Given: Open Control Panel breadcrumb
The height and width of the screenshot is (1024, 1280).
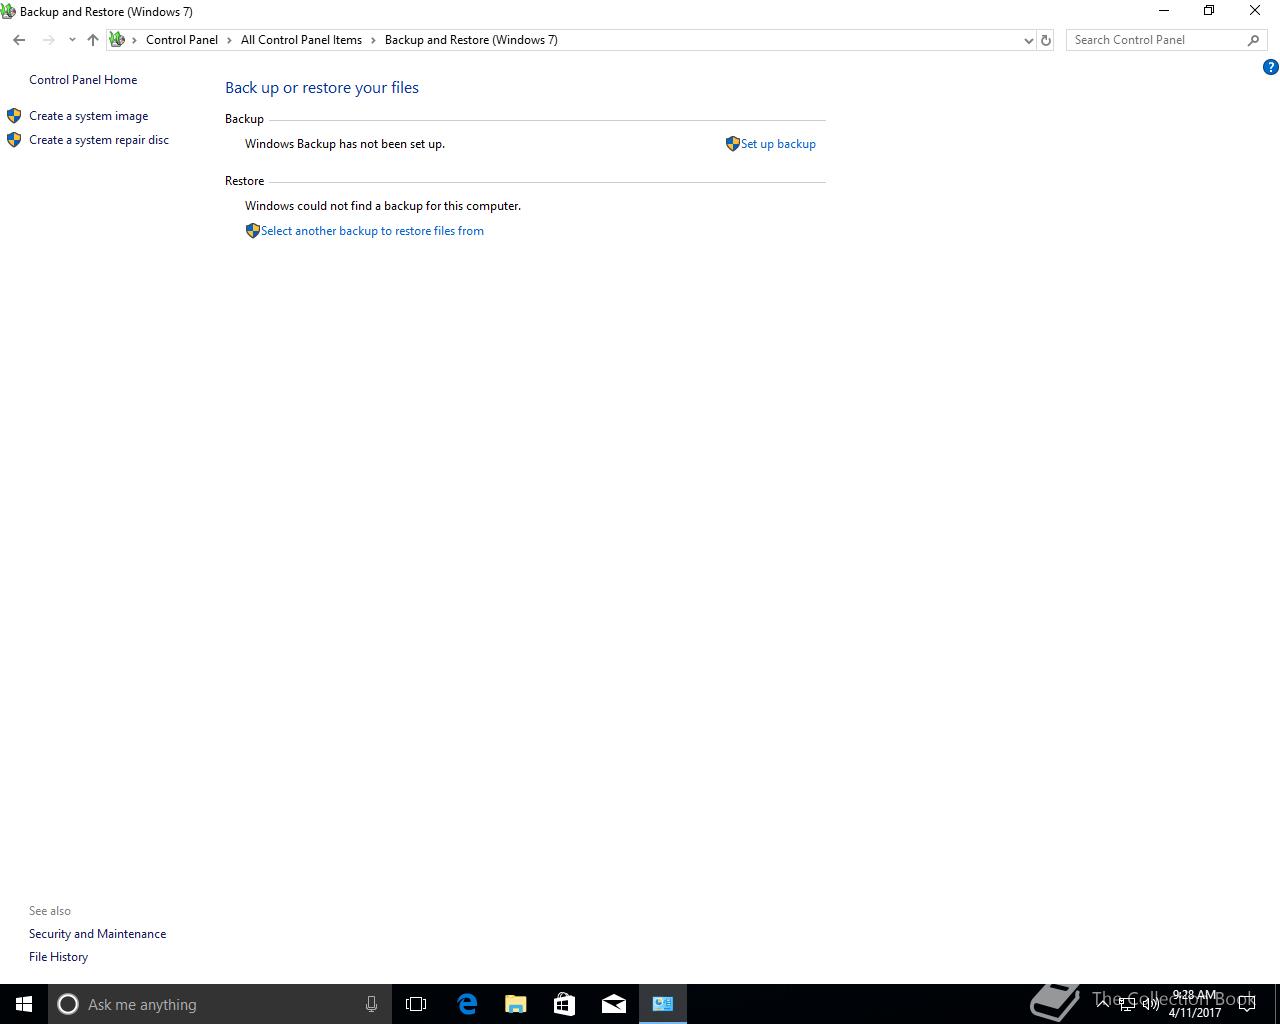Looking at the screenshot, I should coord(182,40).
